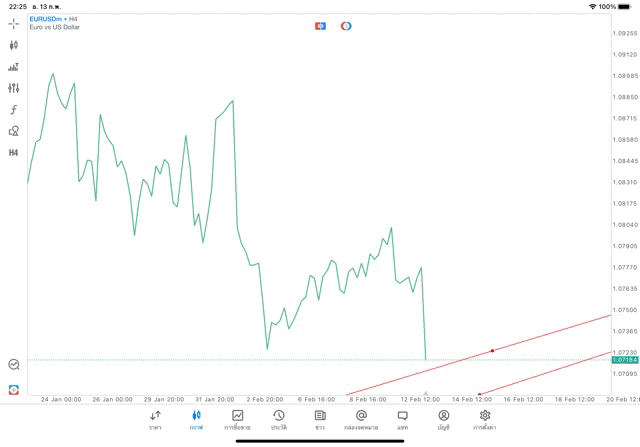Image resolution: width=640 pixels, height=447 pixels.
Task: Open the drawing objects shapes tool
Action: pos(14,131)
